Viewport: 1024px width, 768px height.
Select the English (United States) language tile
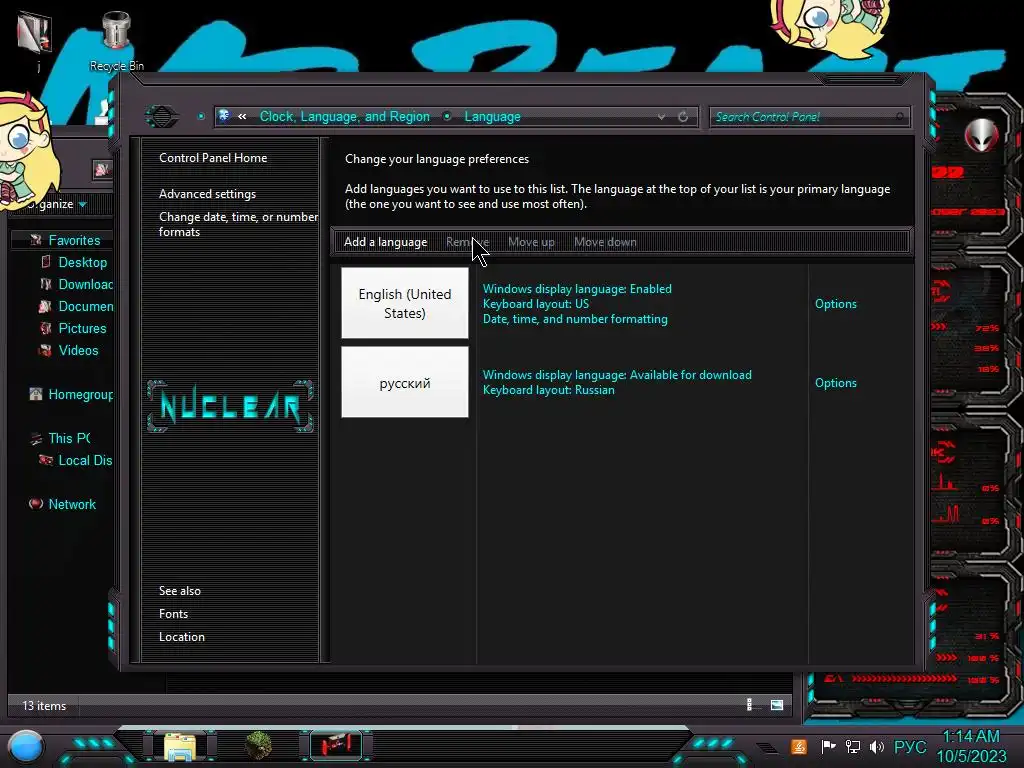[x=405, y=303]
